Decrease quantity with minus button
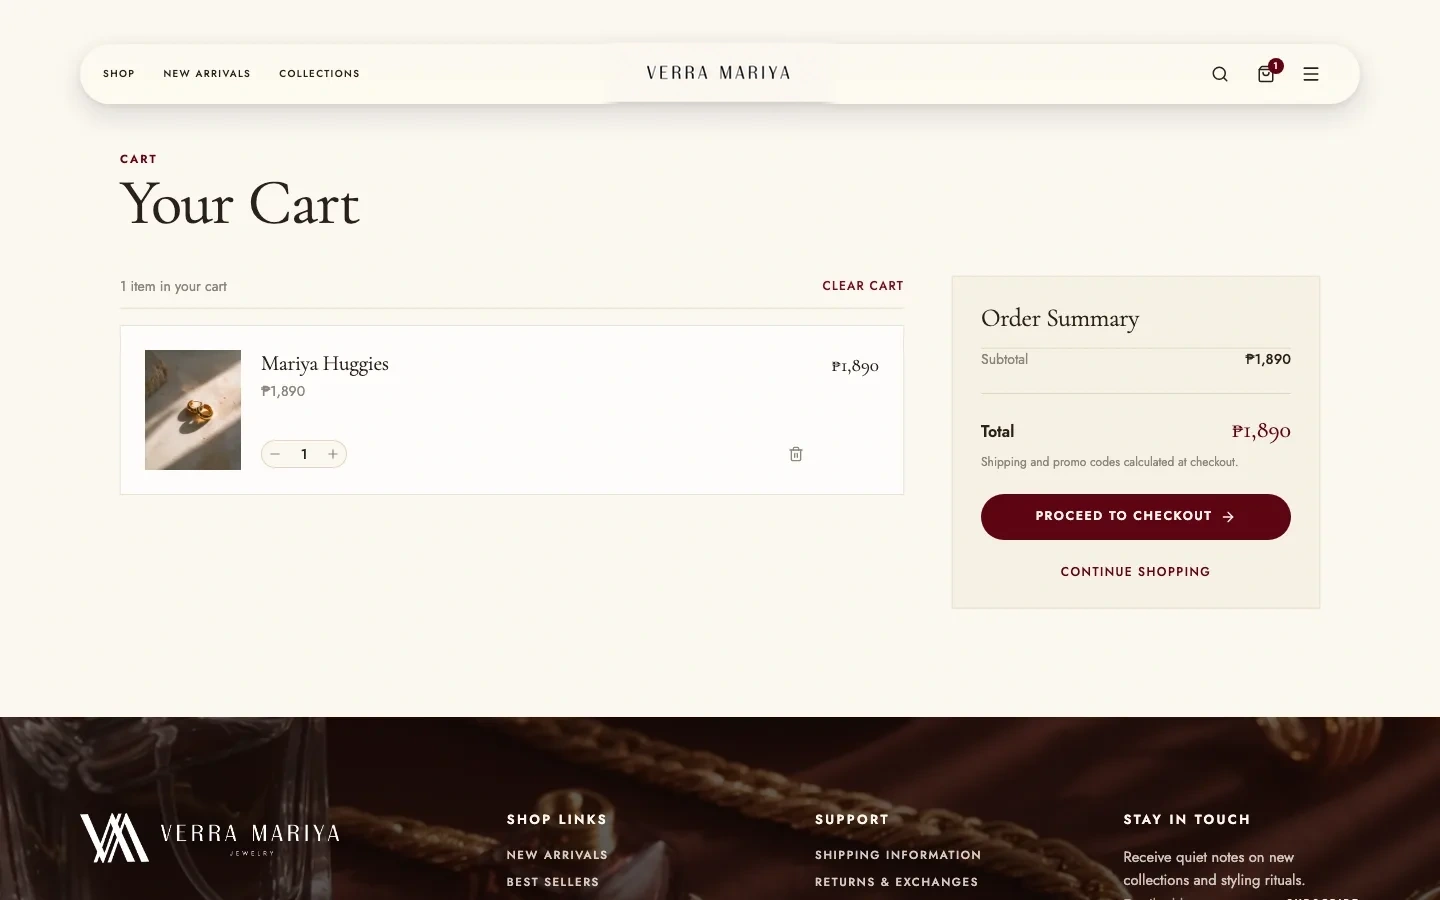 tap(275, 454)
